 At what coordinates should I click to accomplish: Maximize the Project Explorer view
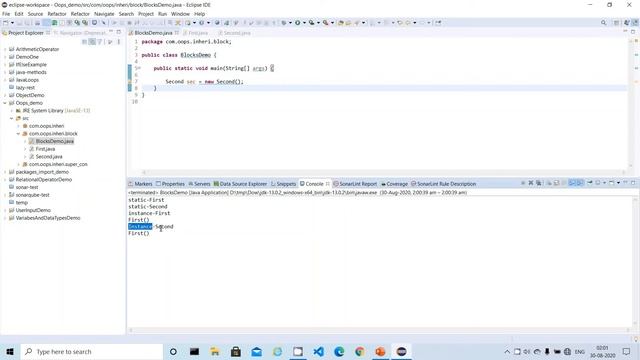point(119,32)
